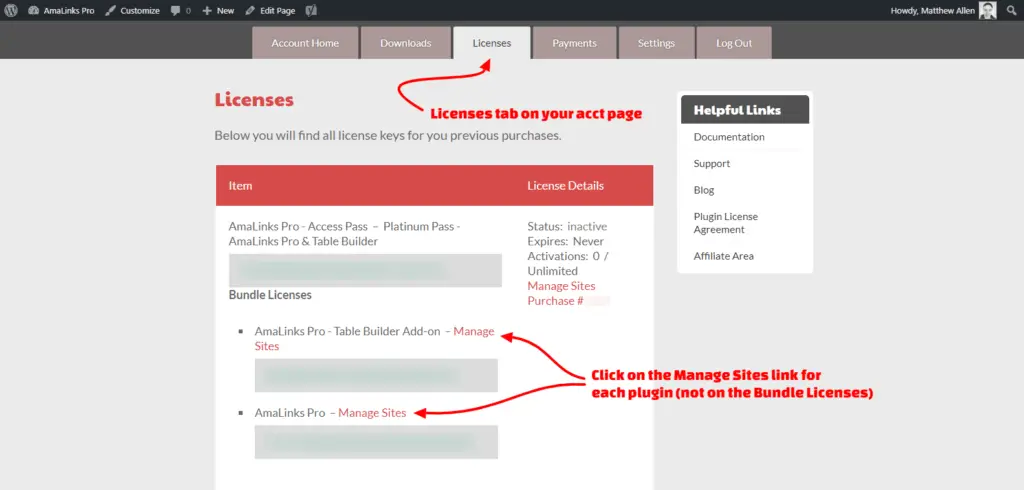Open the Blog link in Helpful Links
Viewport: 1024px width, 490px height.
704,190
